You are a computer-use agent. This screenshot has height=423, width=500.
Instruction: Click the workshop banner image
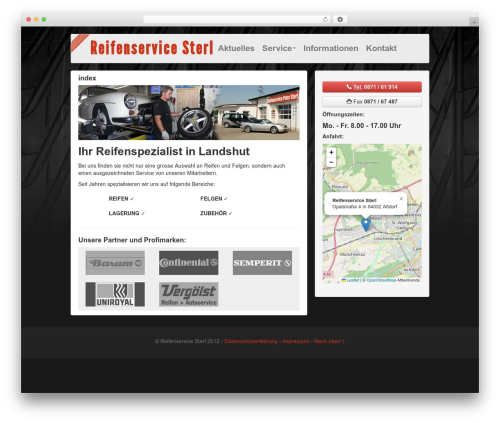coord(189,113)
